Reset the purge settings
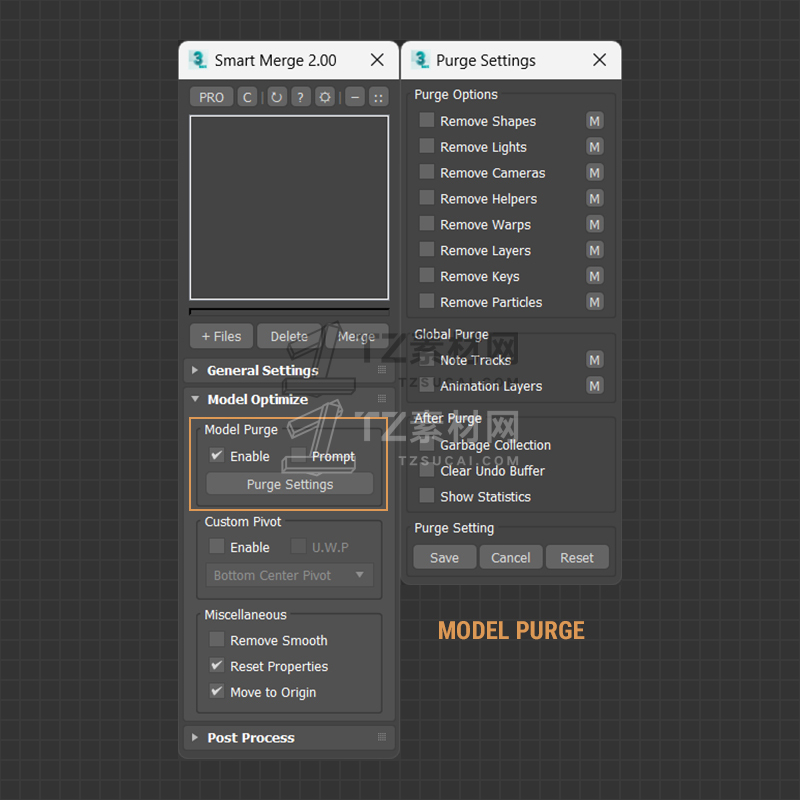The height and width of the screenshot is (800, 800). (x=577, y=557)
